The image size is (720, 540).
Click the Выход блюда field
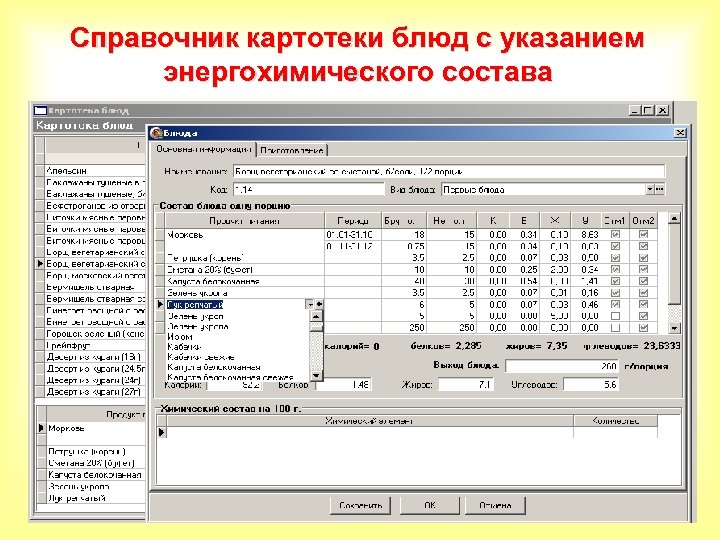click(x=562, y=366)
